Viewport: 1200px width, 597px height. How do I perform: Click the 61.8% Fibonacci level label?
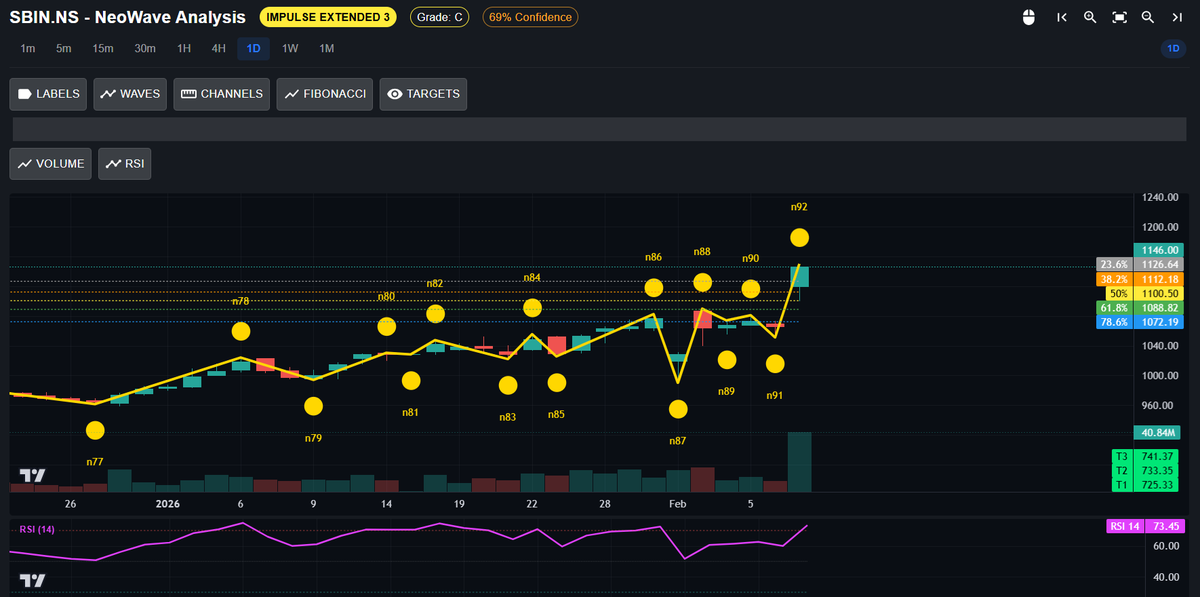(x=1141, y=308)
